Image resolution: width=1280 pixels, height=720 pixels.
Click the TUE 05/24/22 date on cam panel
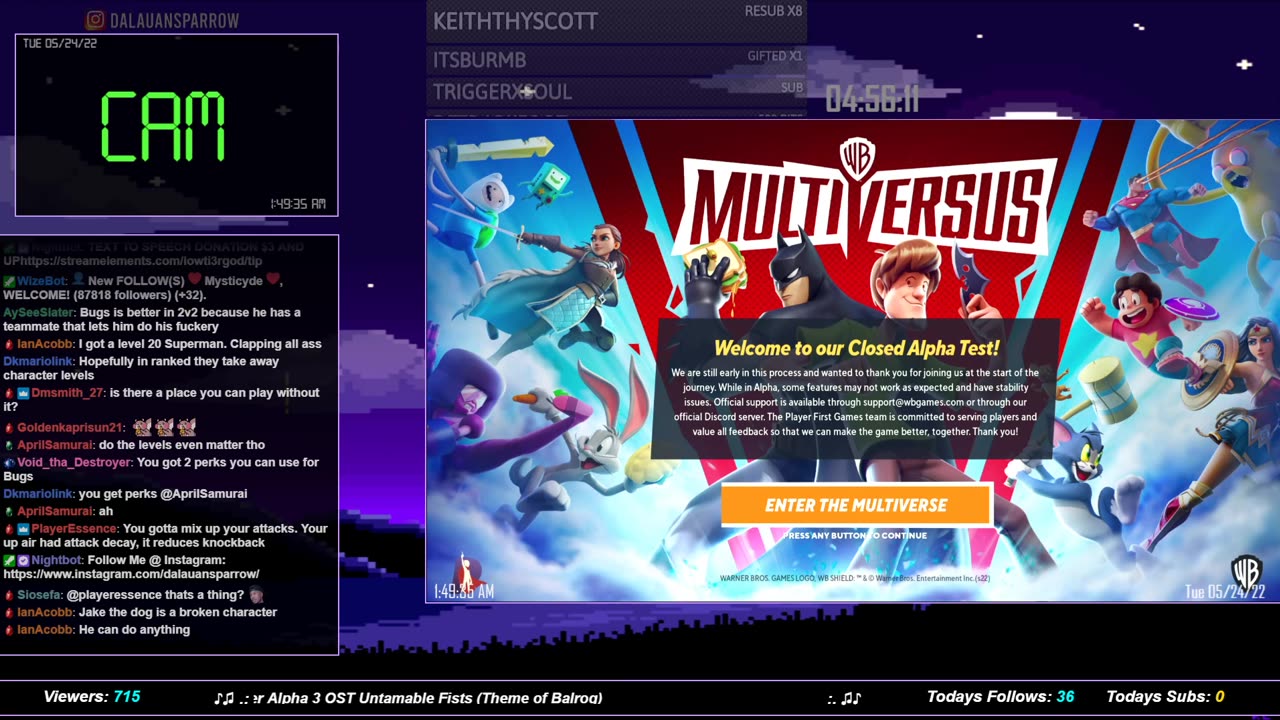(59, 44)
